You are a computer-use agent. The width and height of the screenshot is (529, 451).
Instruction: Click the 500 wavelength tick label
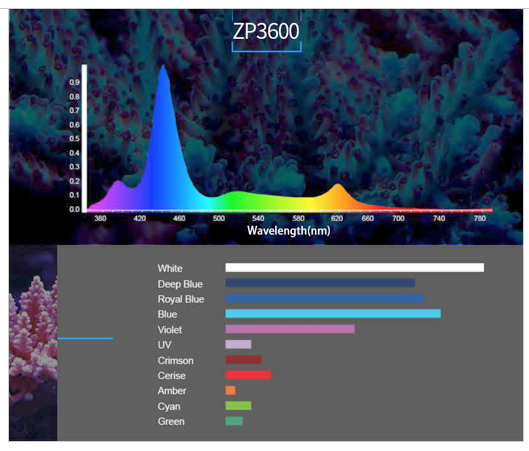click(x=219, y=219)
